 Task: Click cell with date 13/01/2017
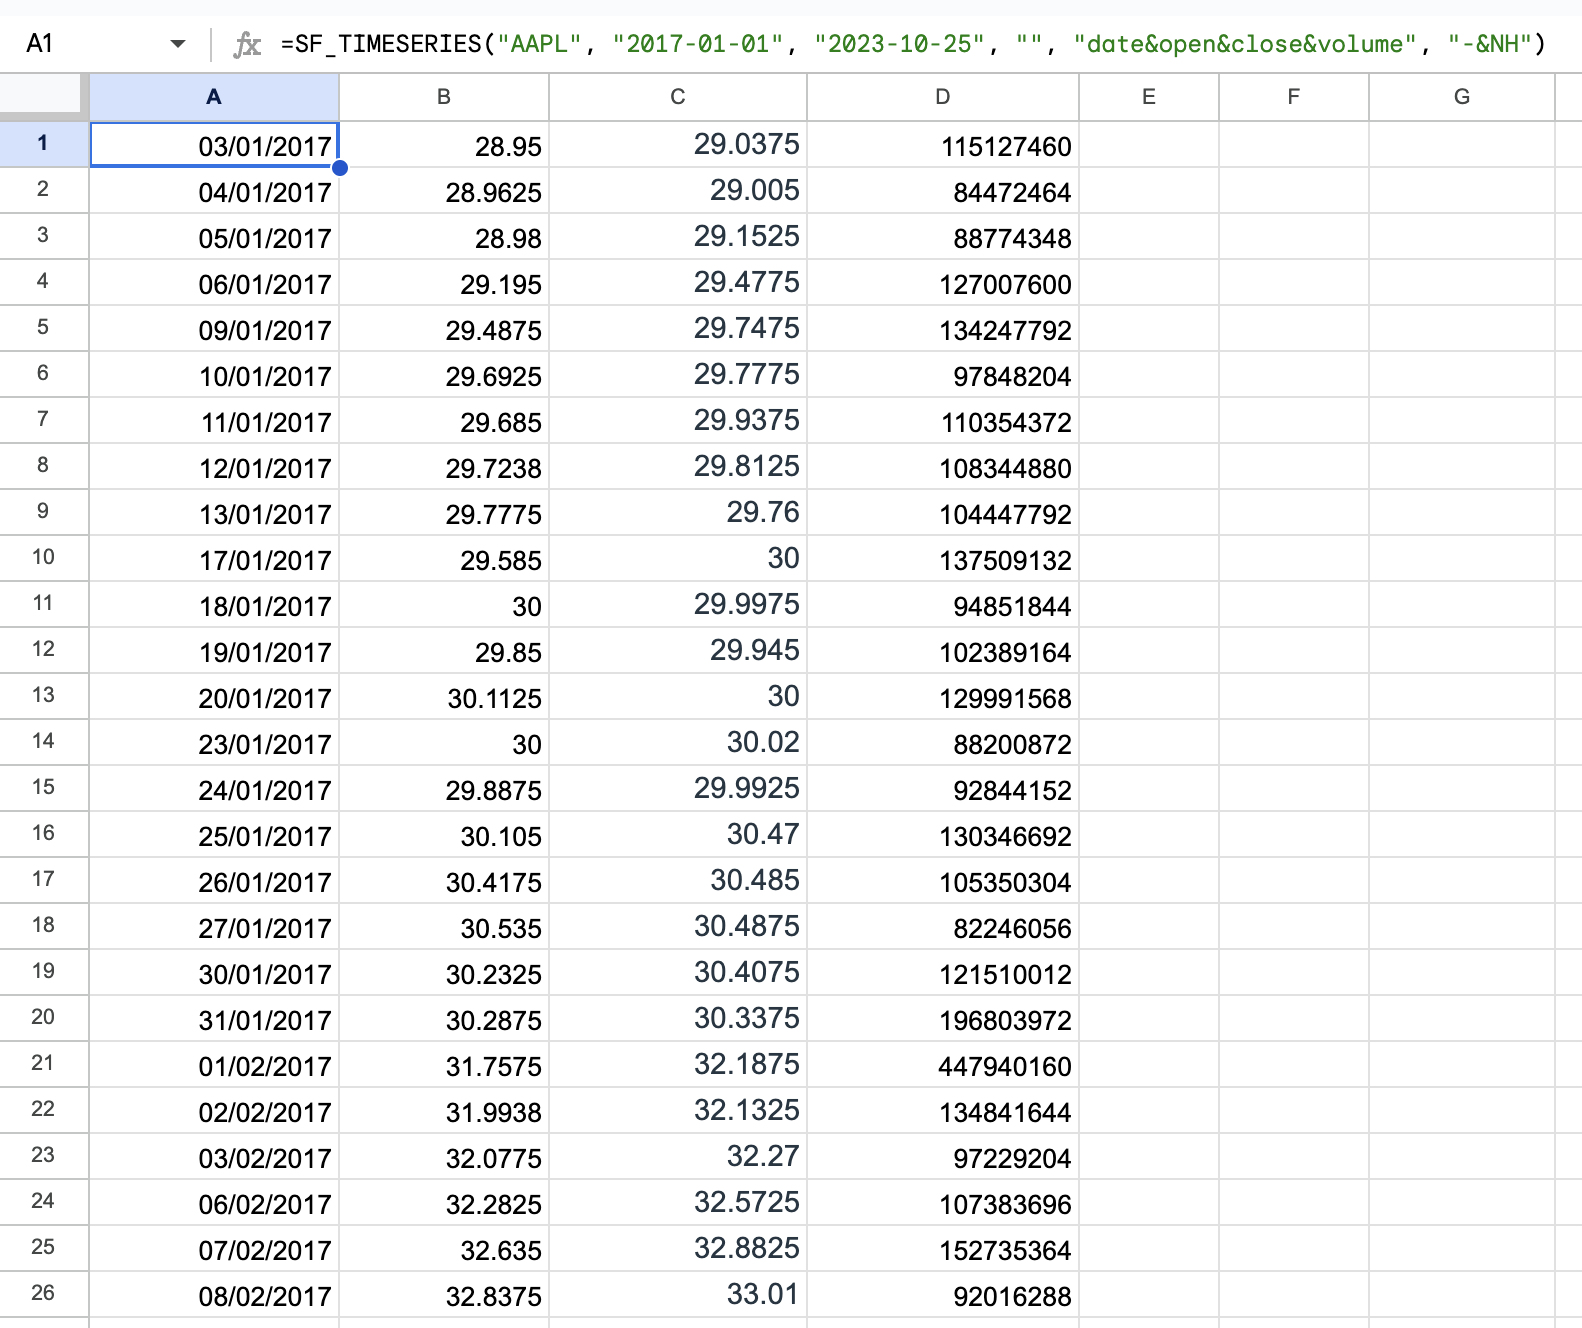(214, 513)
